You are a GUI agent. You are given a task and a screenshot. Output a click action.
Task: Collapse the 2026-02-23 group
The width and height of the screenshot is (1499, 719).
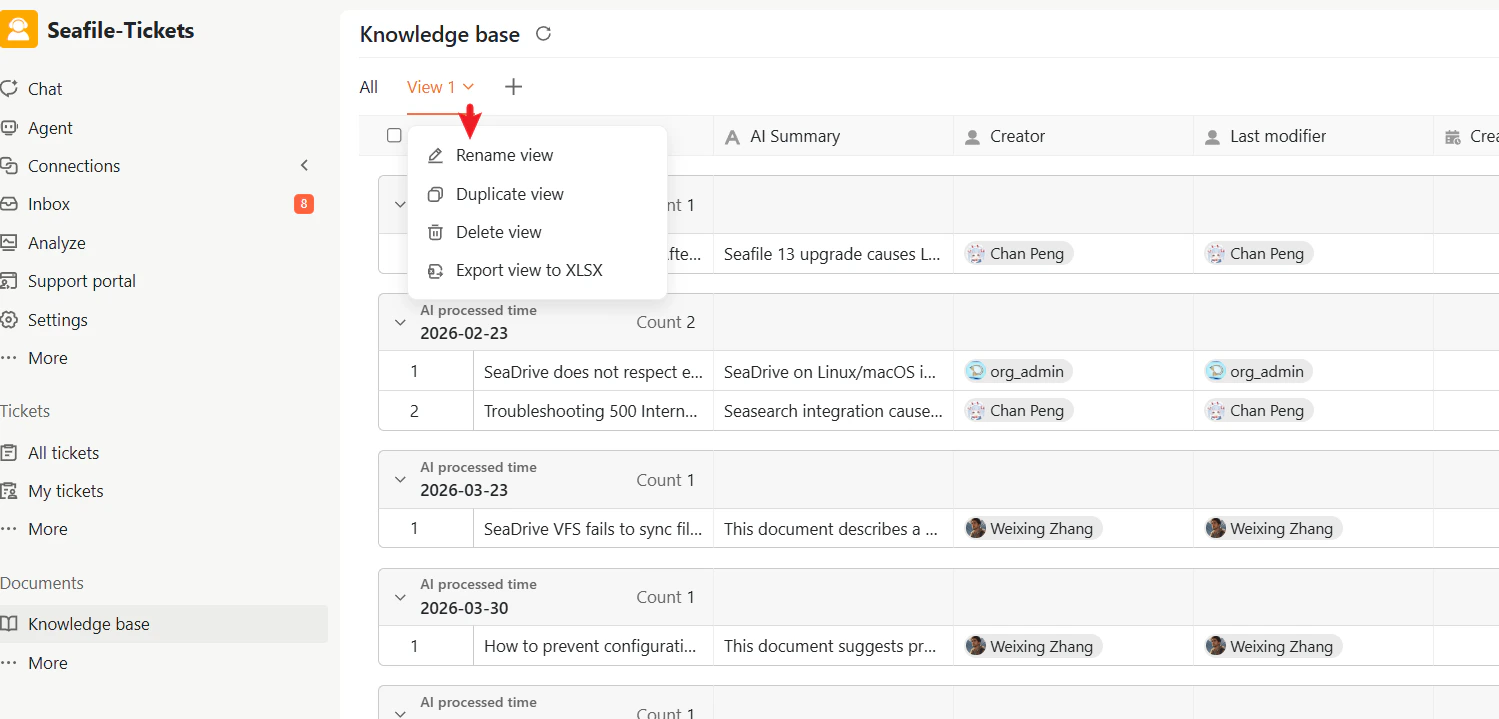point(400,322)
